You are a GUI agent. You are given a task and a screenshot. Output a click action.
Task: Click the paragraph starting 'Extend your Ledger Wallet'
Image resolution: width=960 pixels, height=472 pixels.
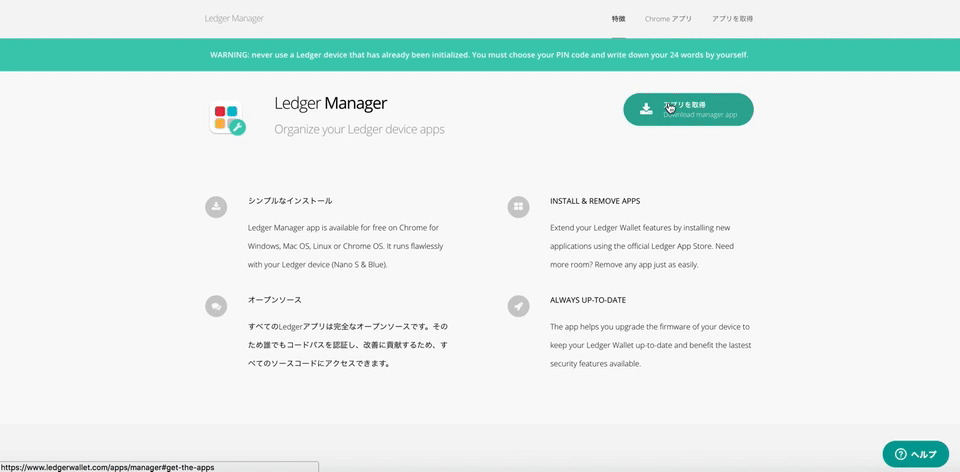pos(642,246)
